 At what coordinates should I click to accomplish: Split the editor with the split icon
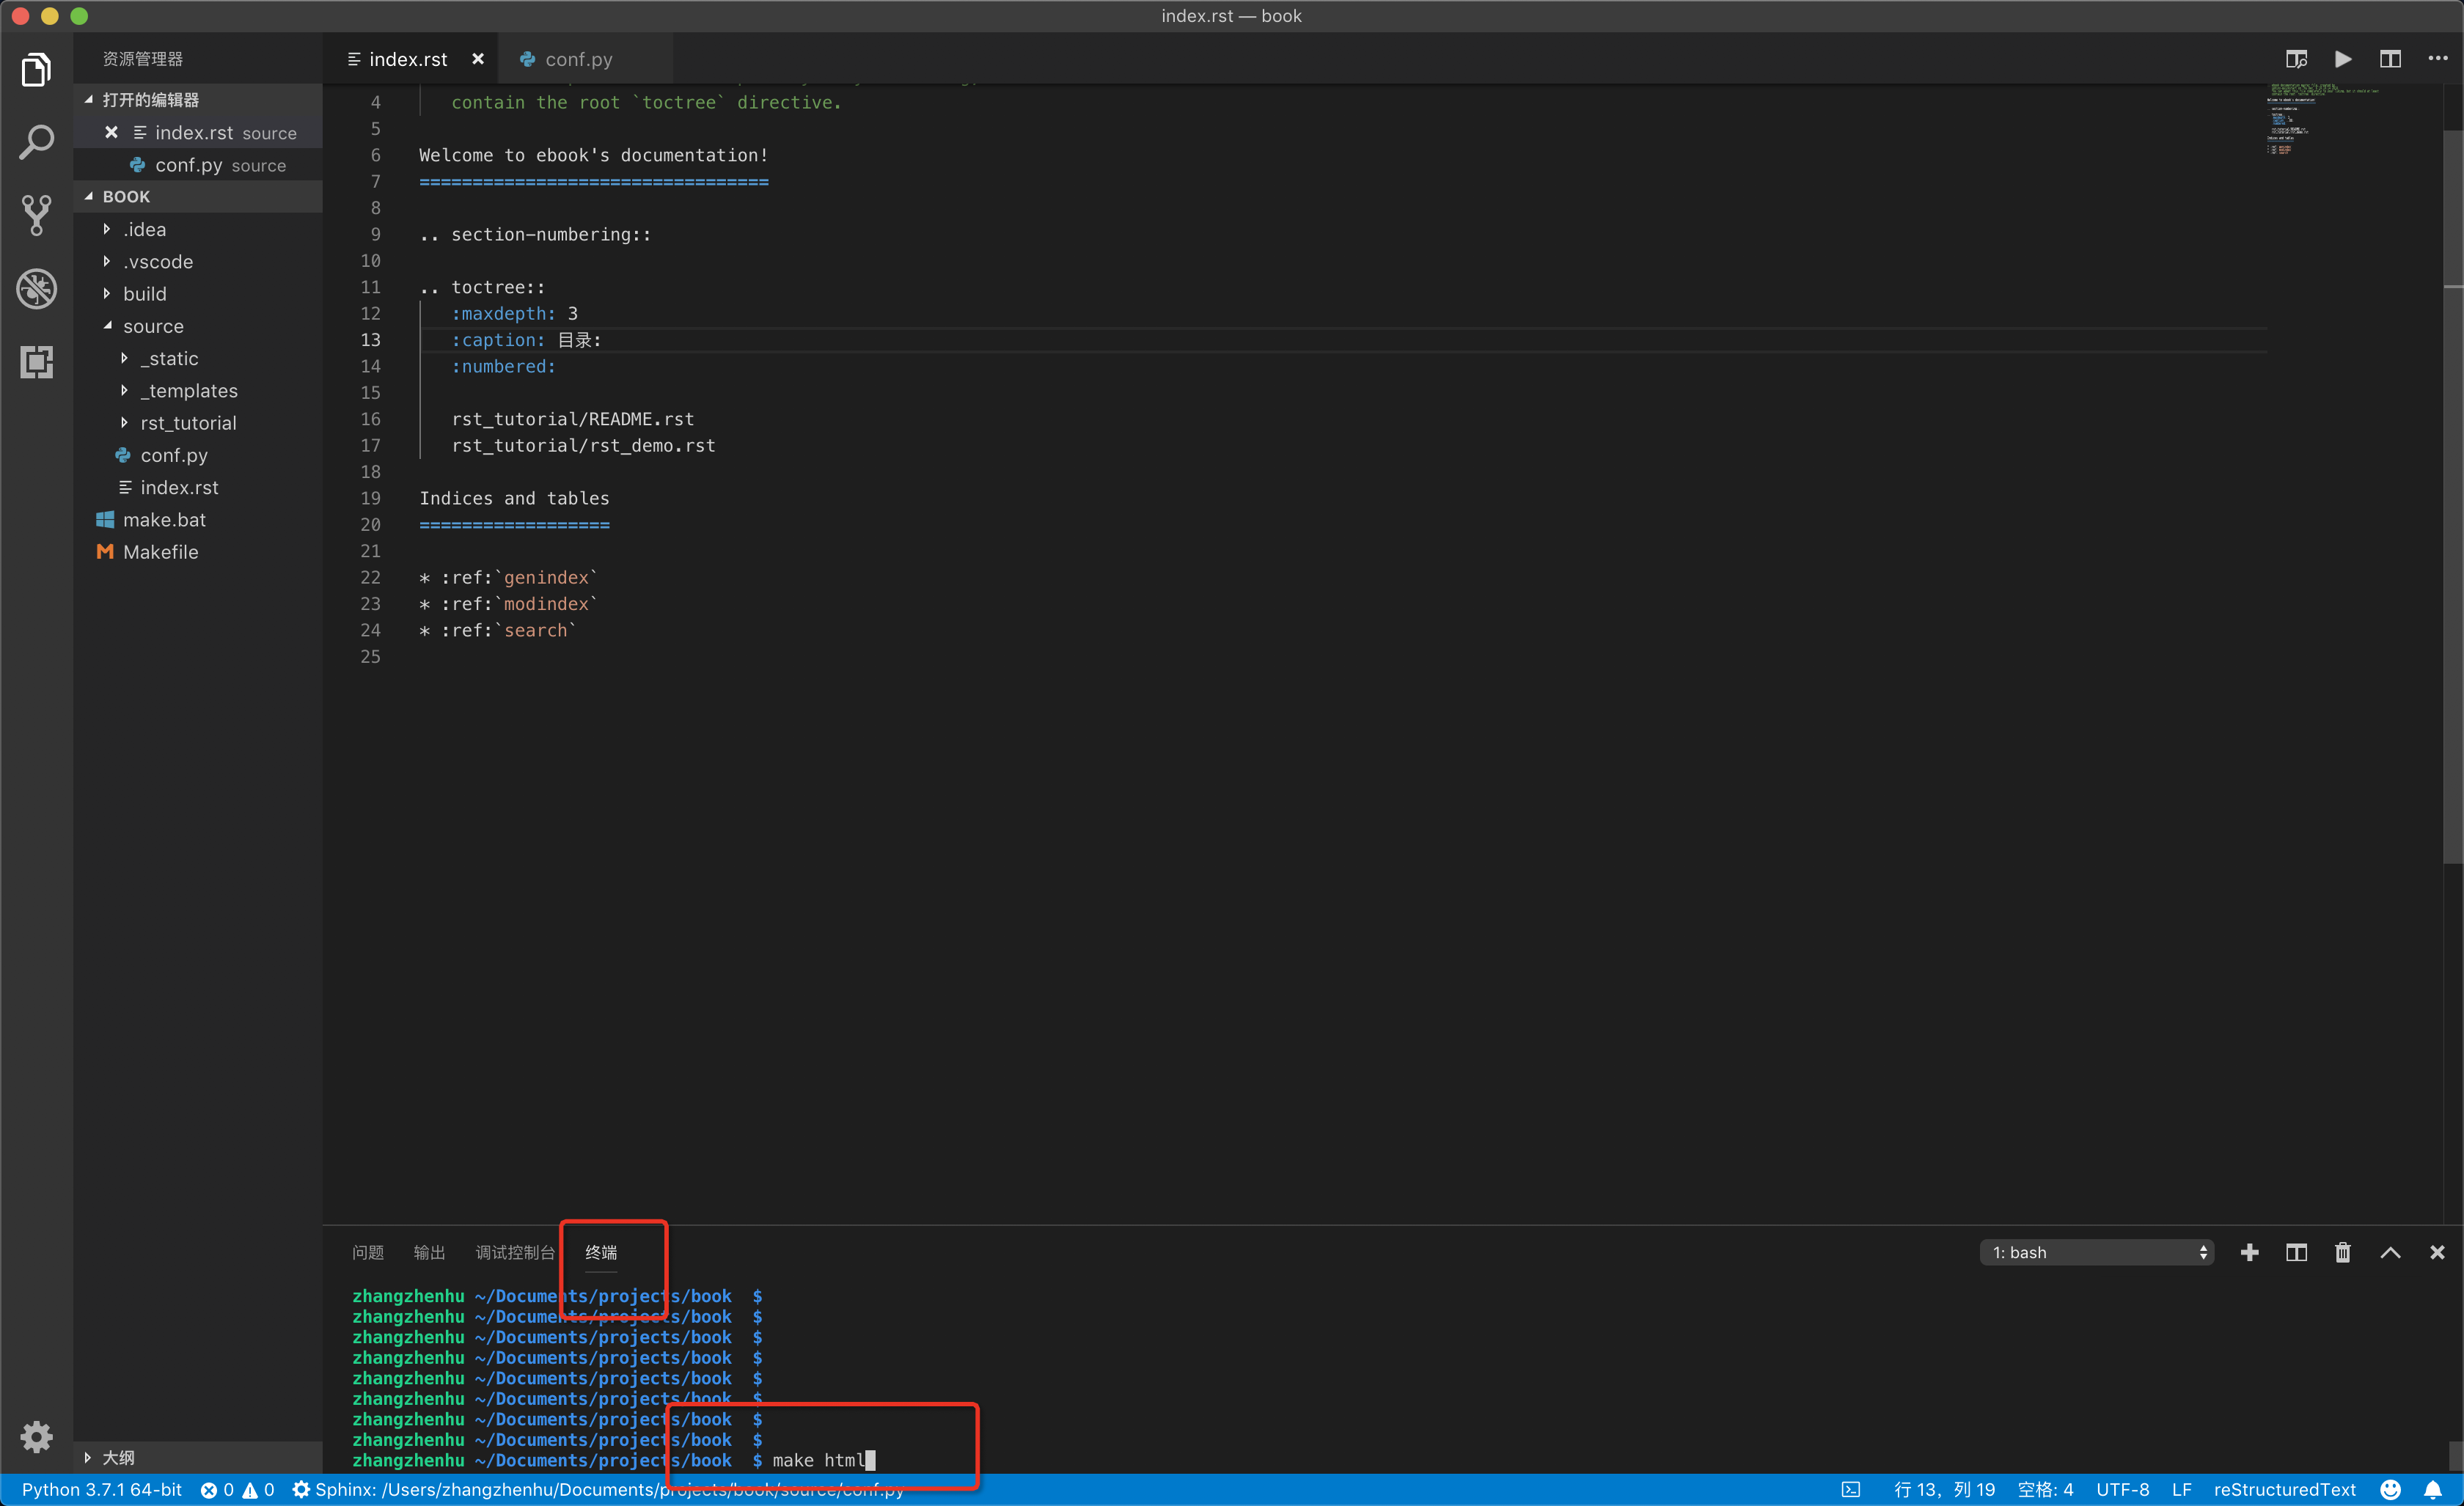(x=2390, y=59)
